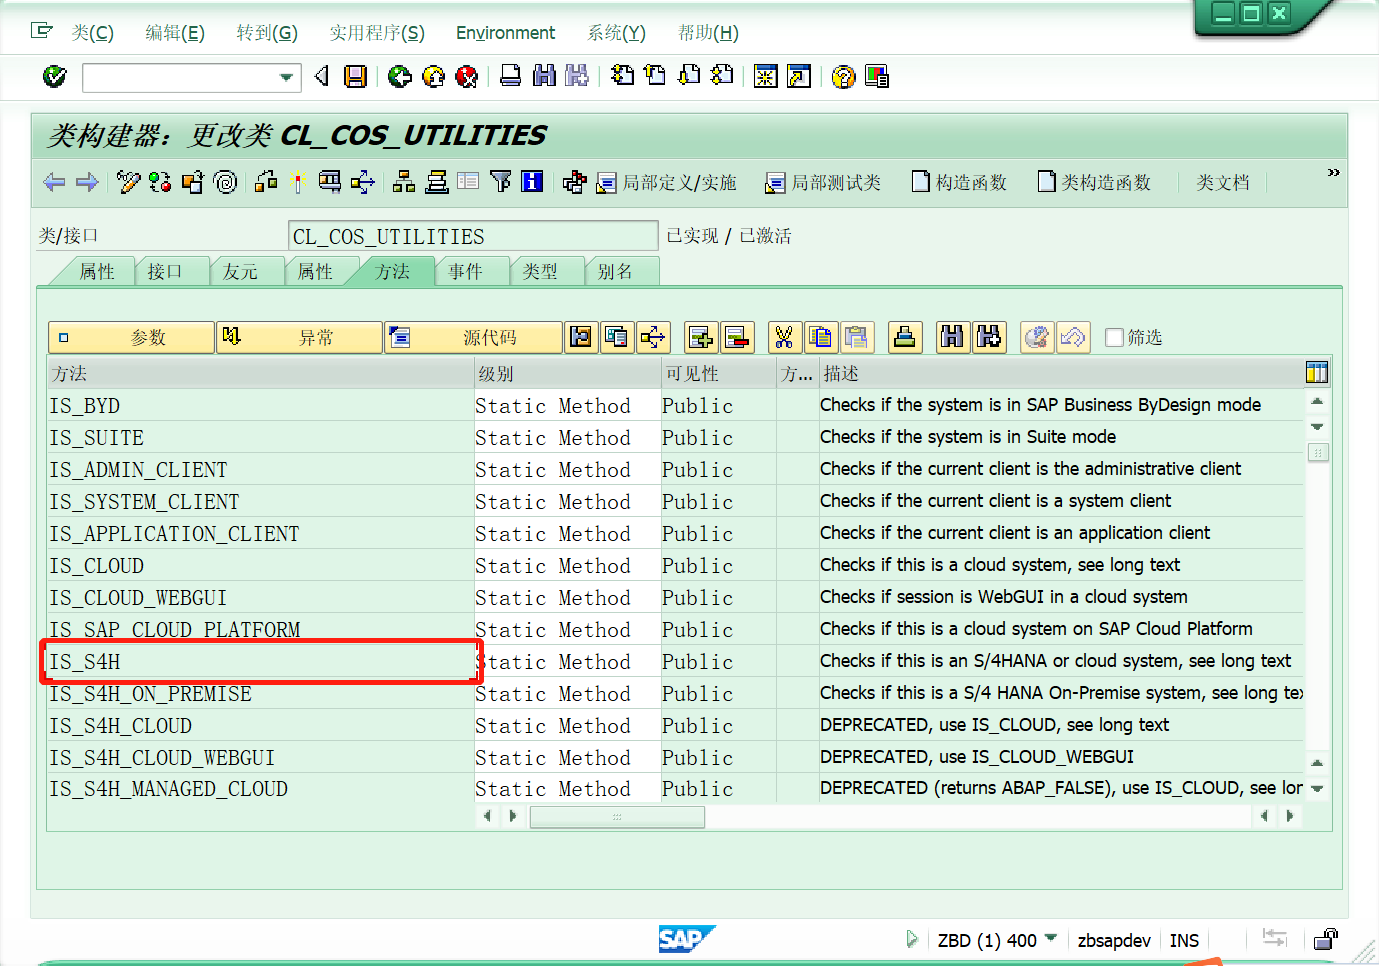This screenshot has width=1379, height=966.
Task: Open the system ZBD (1) 400 status dropdown
Action: (1050, 938)
